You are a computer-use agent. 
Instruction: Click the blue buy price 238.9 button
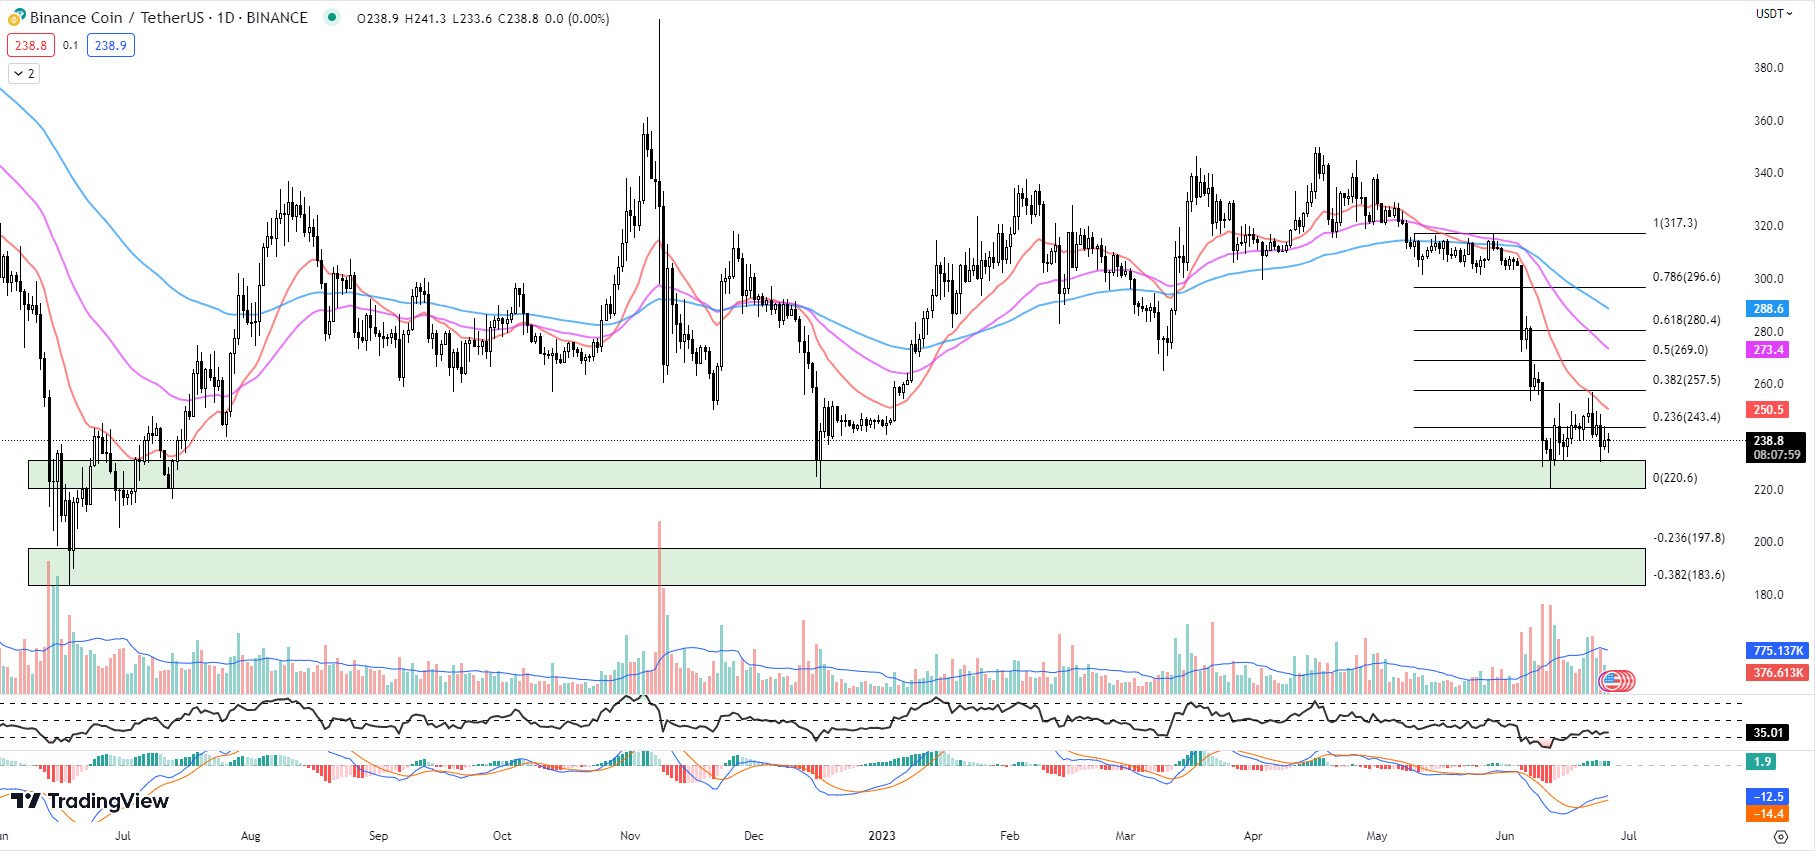click(110, 45)
